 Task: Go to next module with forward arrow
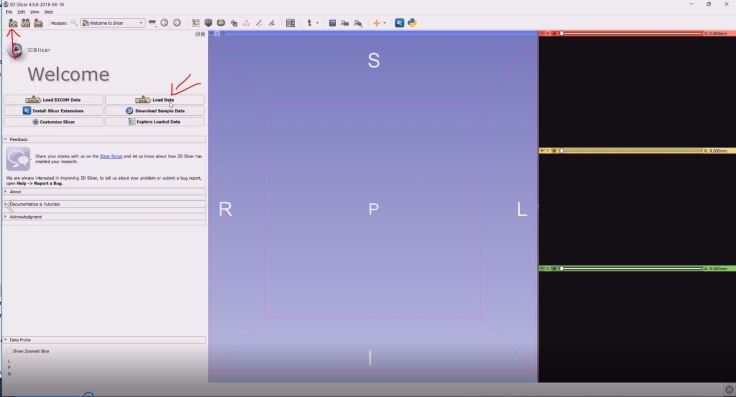pos(177,23)
